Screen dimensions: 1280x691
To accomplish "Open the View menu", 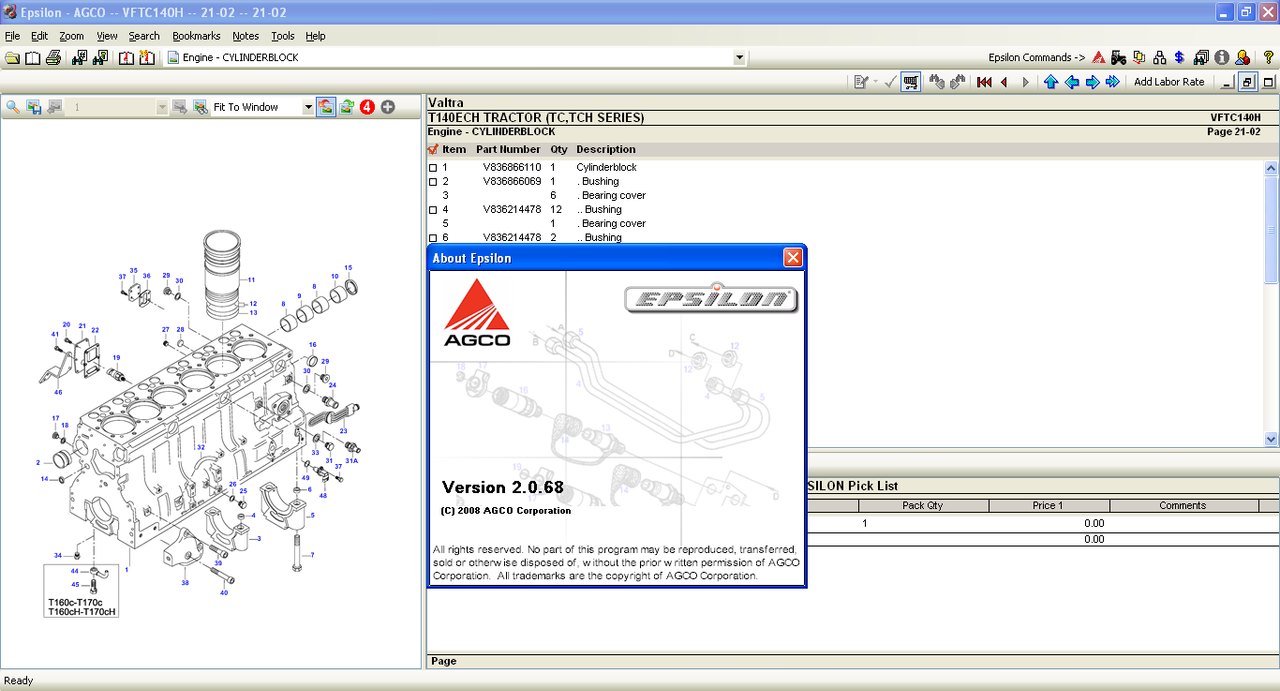I will click(107, 36).
